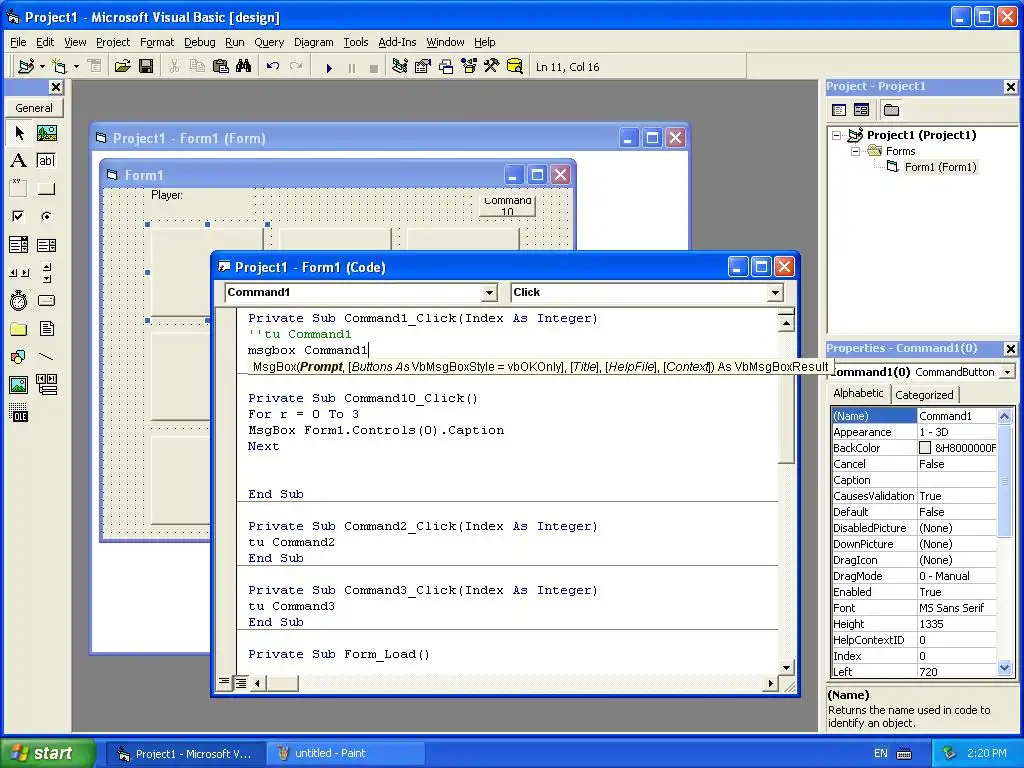Switch to the Categorized properties tab

(x=924, y=394)
